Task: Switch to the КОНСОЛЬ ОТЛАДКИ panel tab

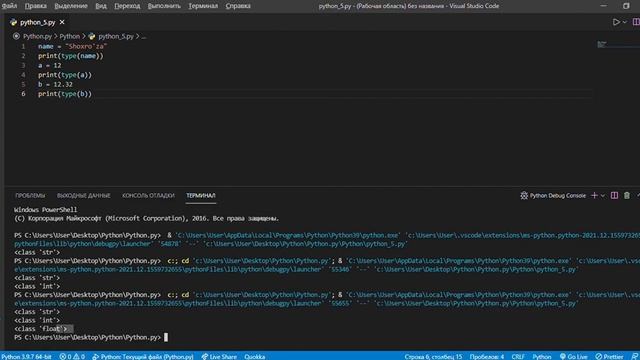Action: [148, 196]
